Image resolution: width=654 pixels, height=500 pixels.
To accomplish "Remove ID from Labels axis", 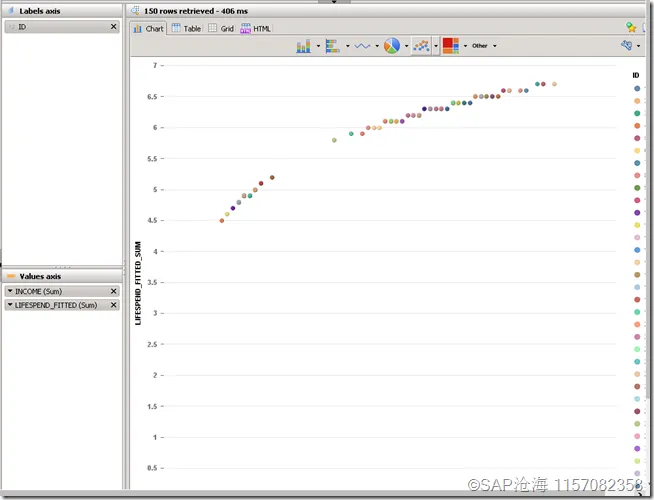I will pos(113,27).
